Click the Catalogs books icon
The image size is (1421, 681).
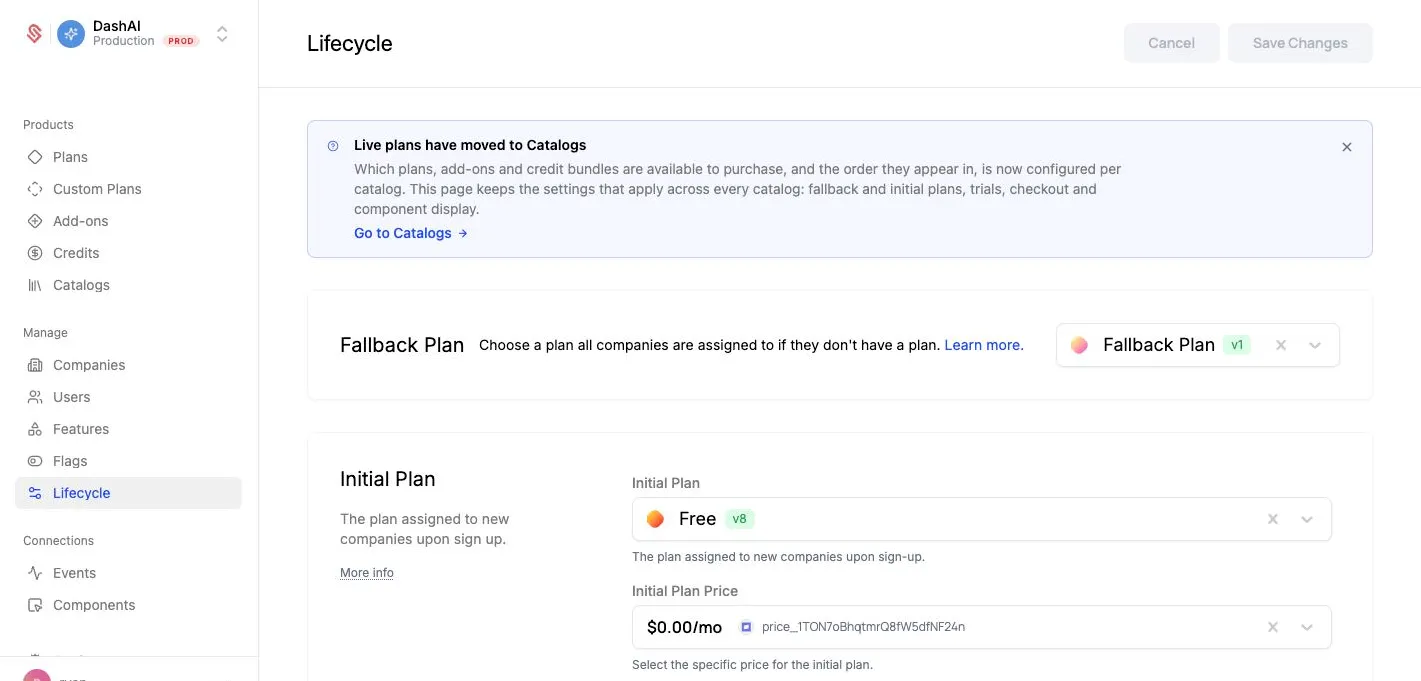(35, 285)
